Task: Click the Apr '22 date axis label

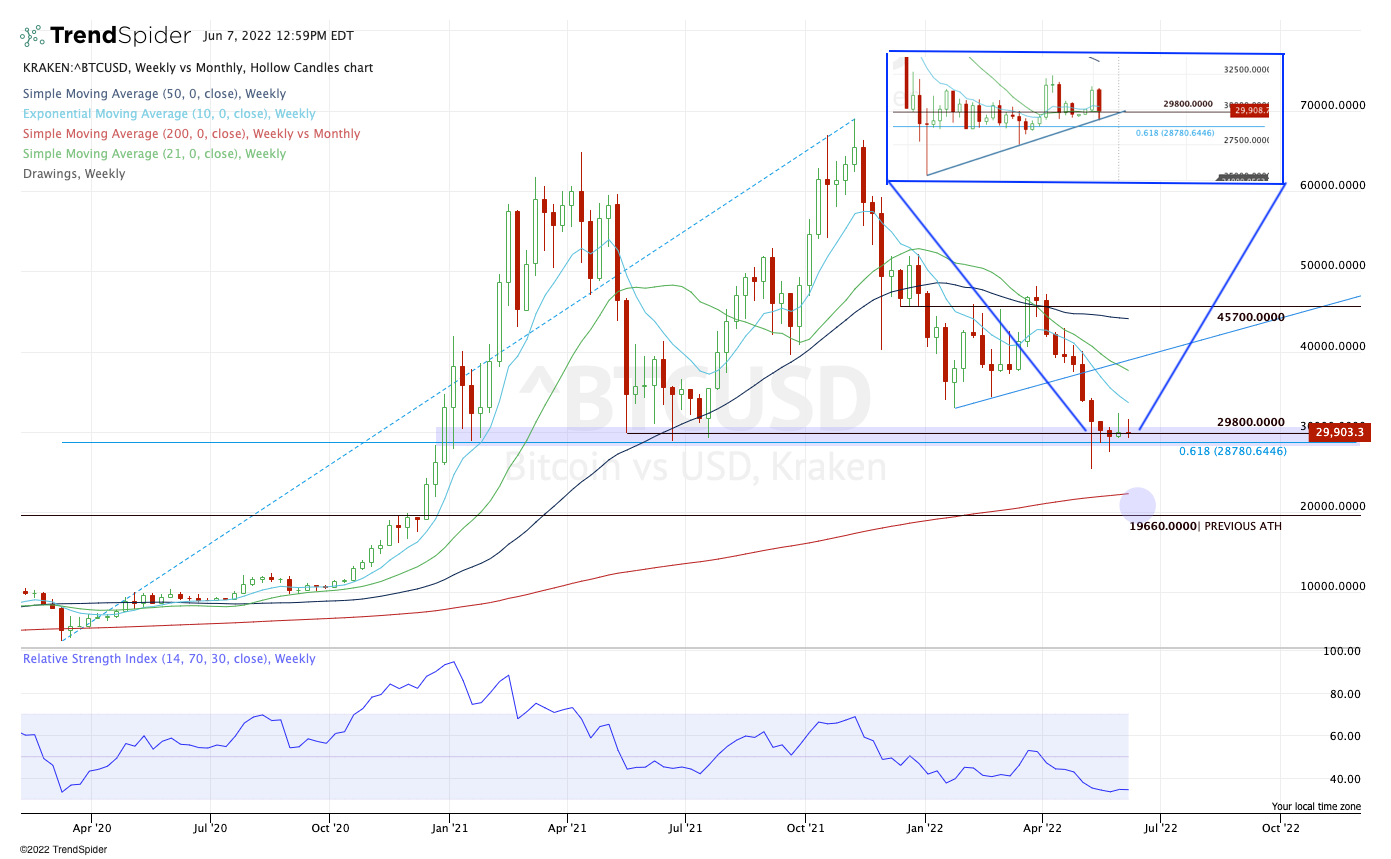Action: click(1042, 828)
